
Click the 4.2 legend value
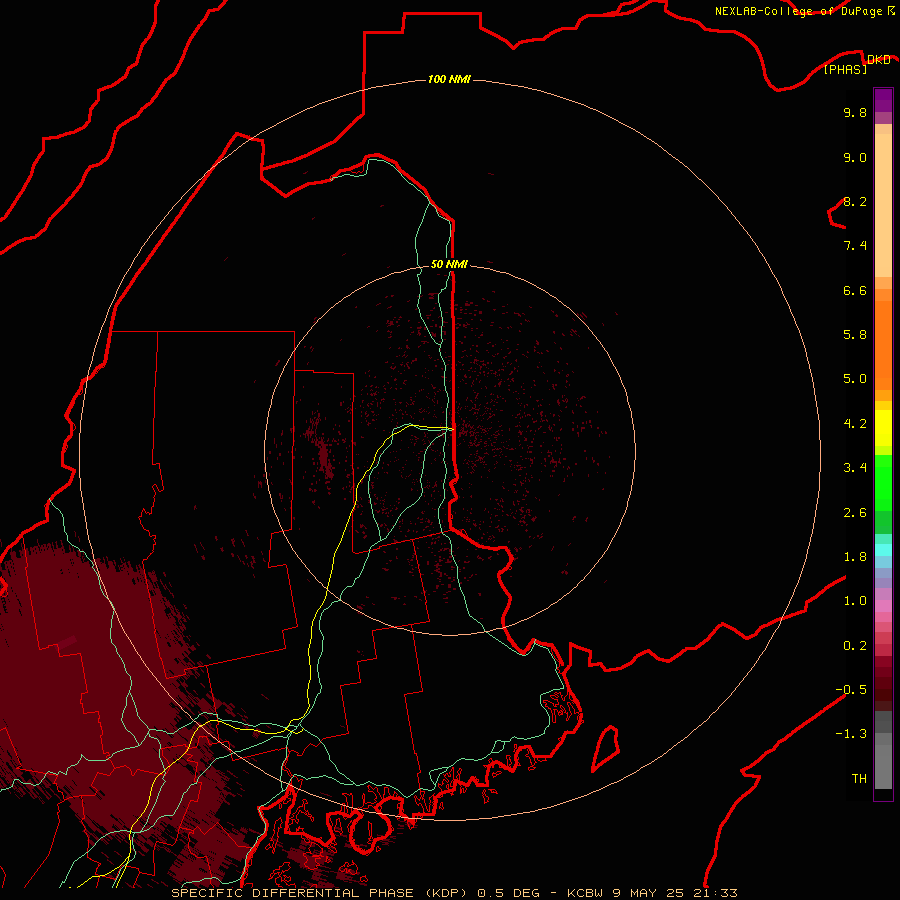(855, 424)
